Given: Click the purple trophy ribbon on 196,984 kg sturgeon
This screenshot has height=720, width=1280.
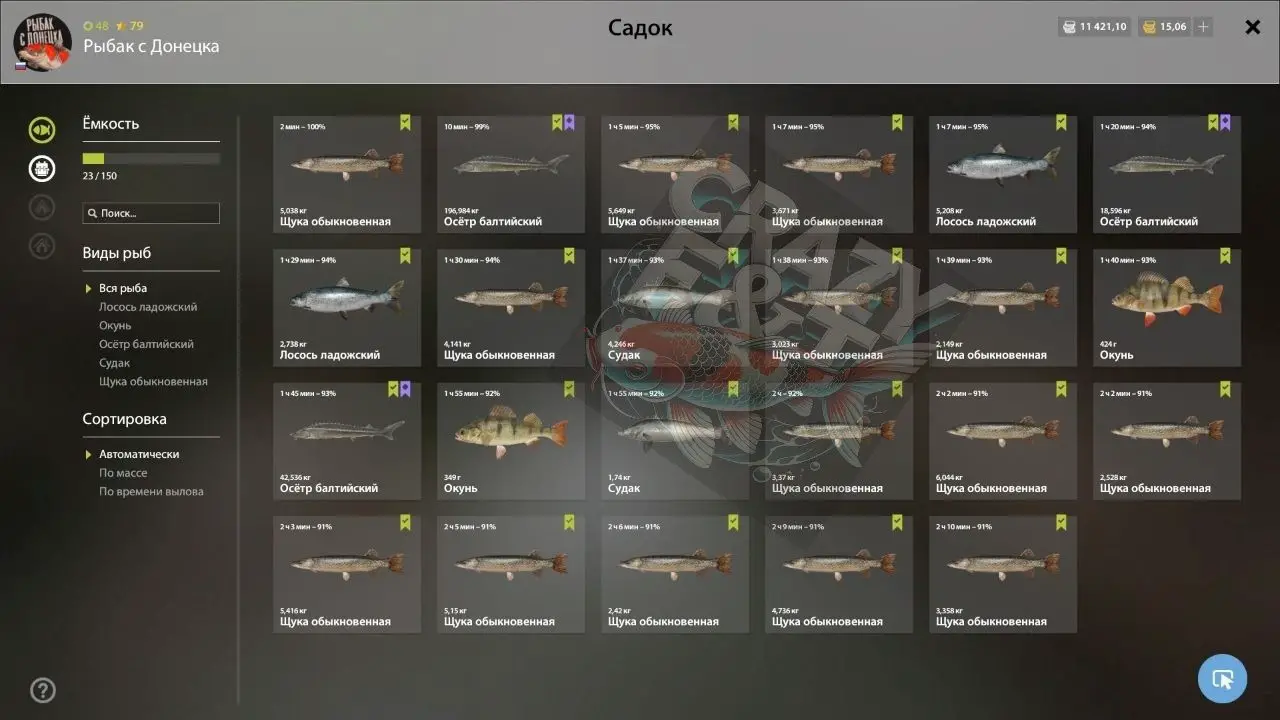Looking at the screenshot, I should click(x=569, y=122).
